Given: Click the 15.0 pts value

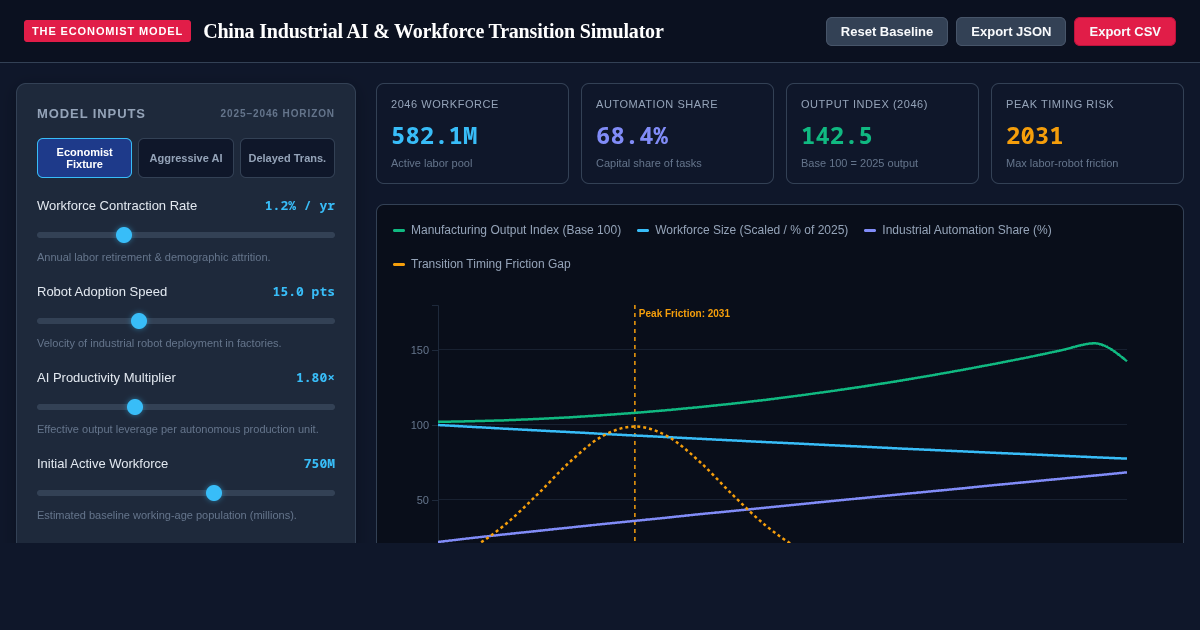Looking at the screenshot, I should point(304,292).
